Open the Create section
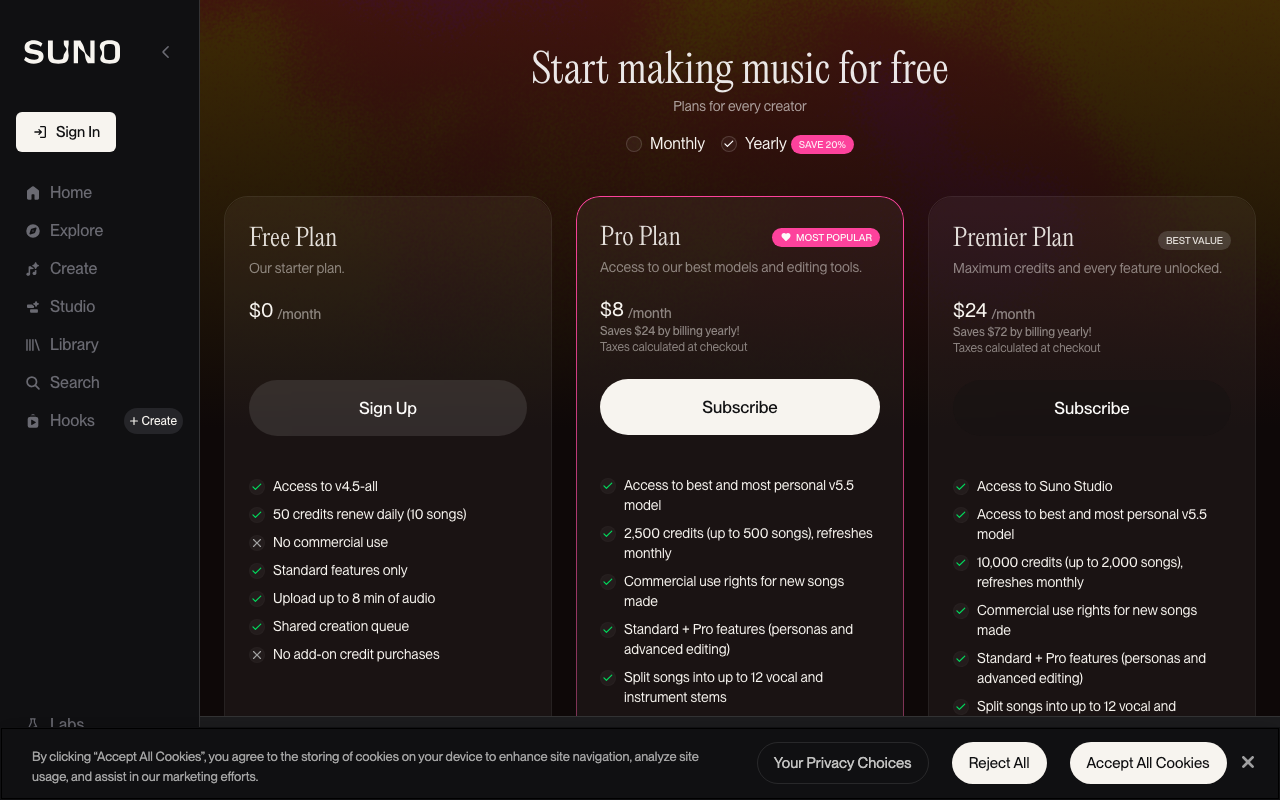 click(x=71, y=268)
